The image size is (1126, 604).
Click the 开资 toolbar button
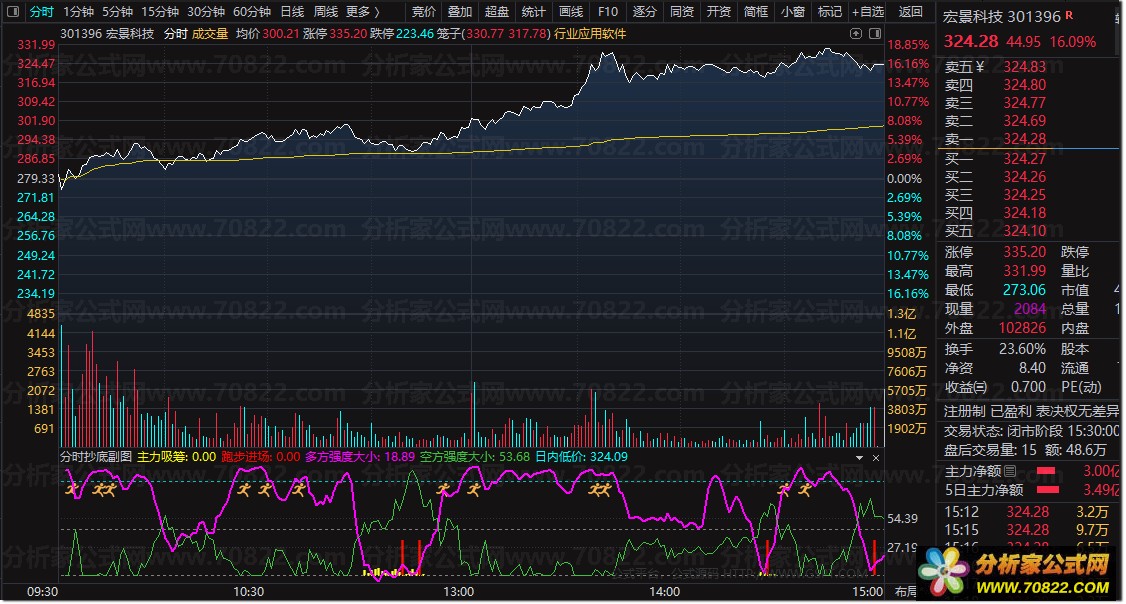point(718,11)
